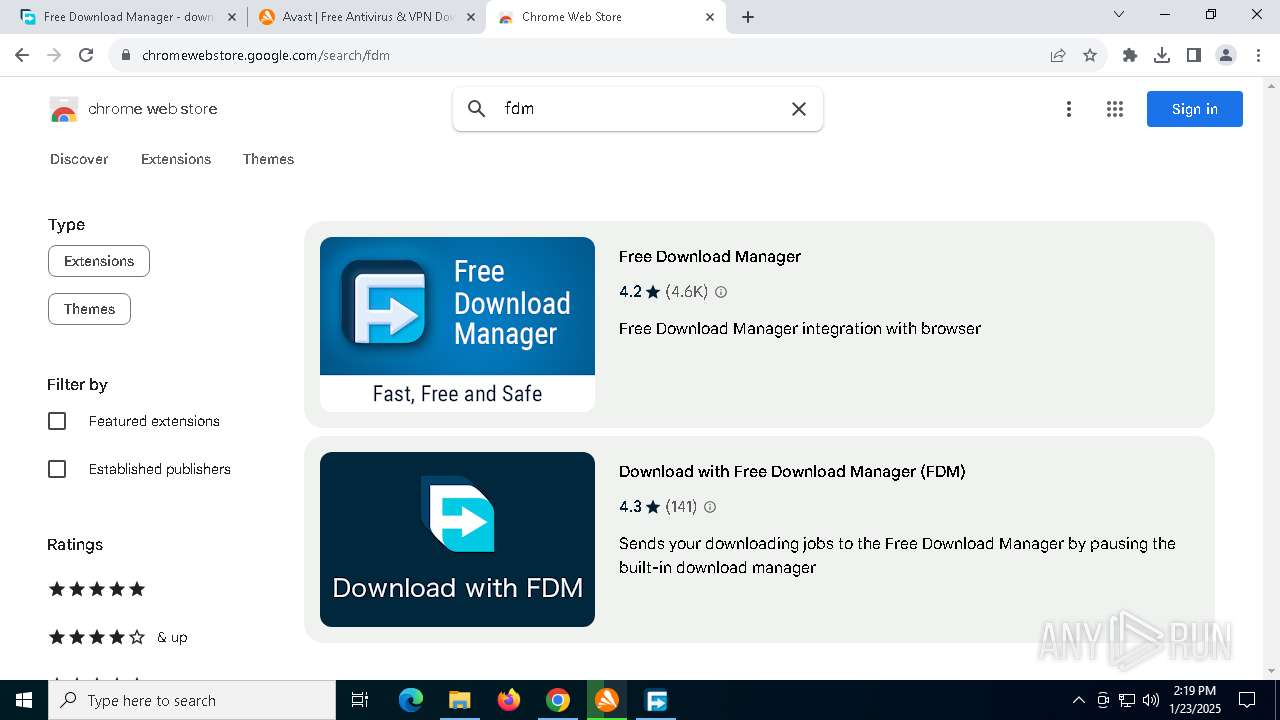The width and height of the screenshot is (1280, 720).
Task: Open the taskbar clock and date
Action: (1195, 700)
